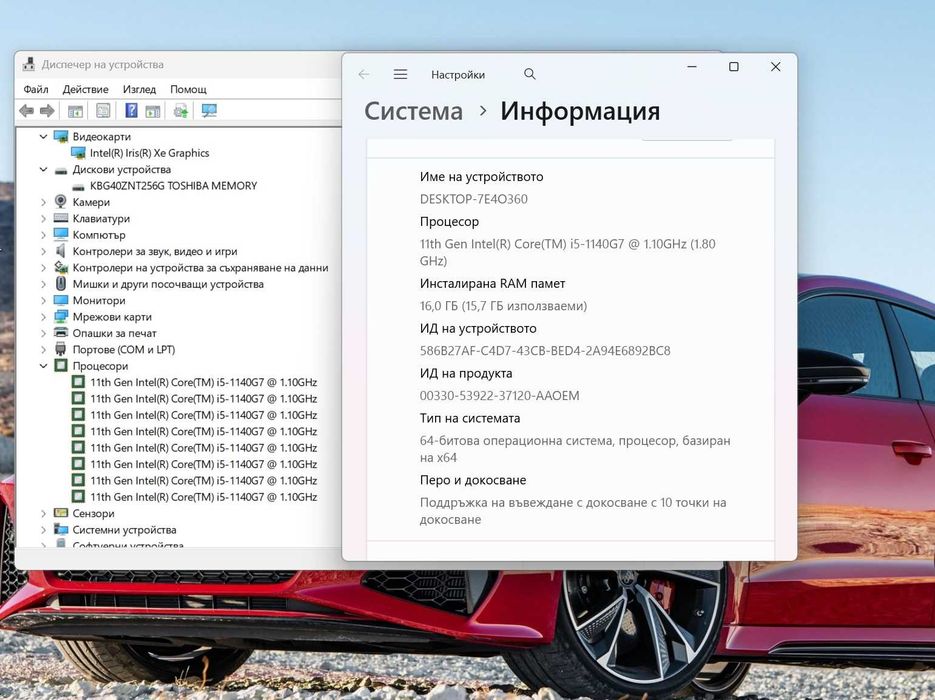Select the Опашки за печат label
The height and width of the screenshot is (700, 935).
click(x=114, y=333)
